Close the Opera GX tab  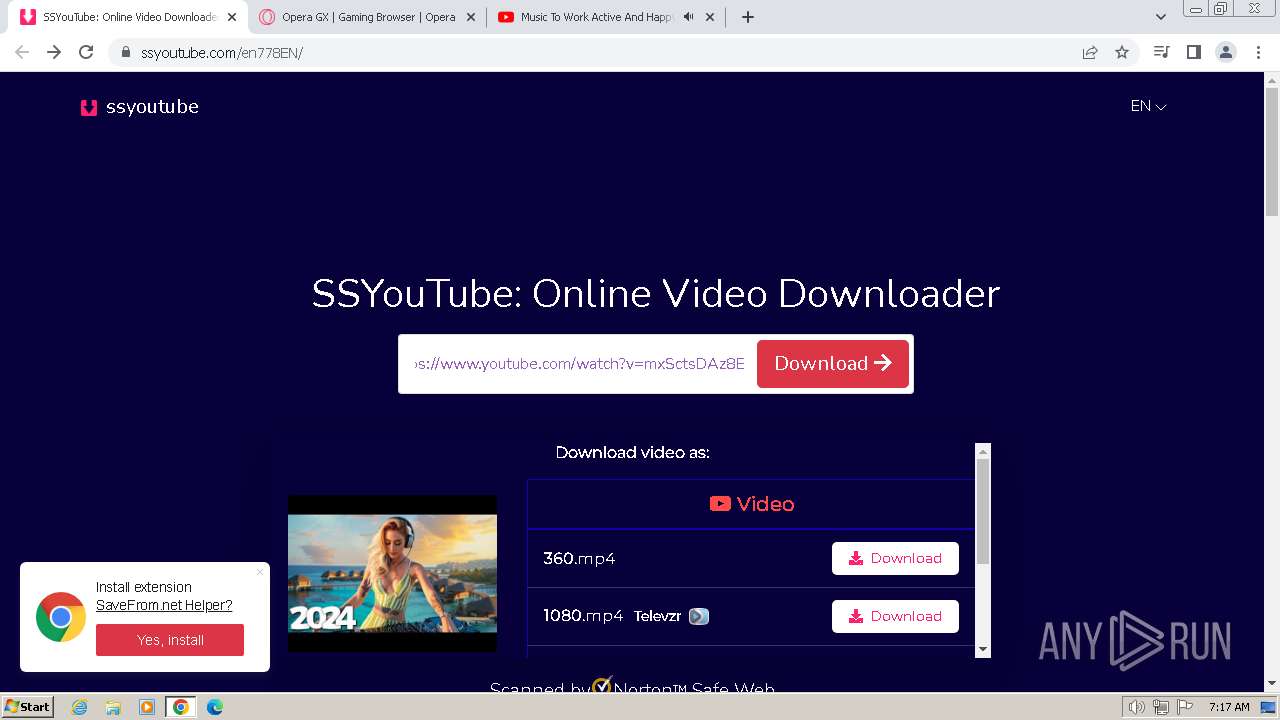[x=471, y=17]
